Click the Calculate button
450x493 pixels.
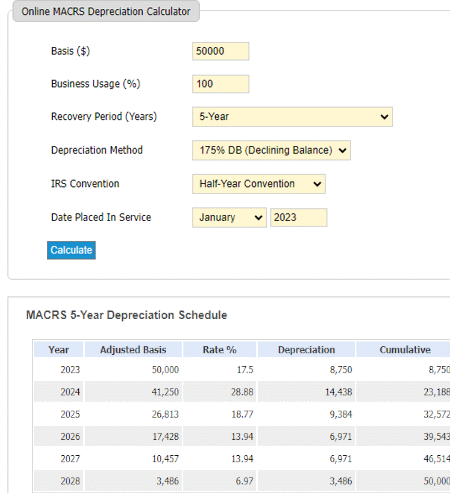tap(71, 250)
